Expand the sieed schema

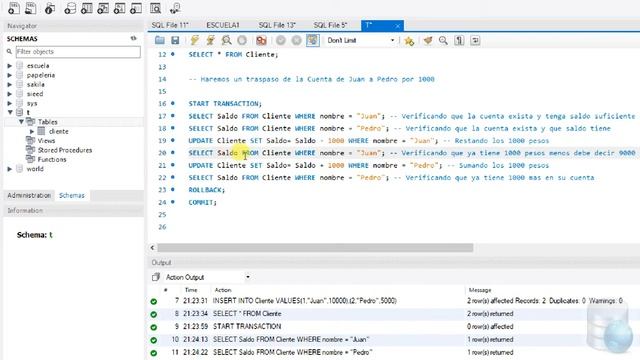pos(10,94)
